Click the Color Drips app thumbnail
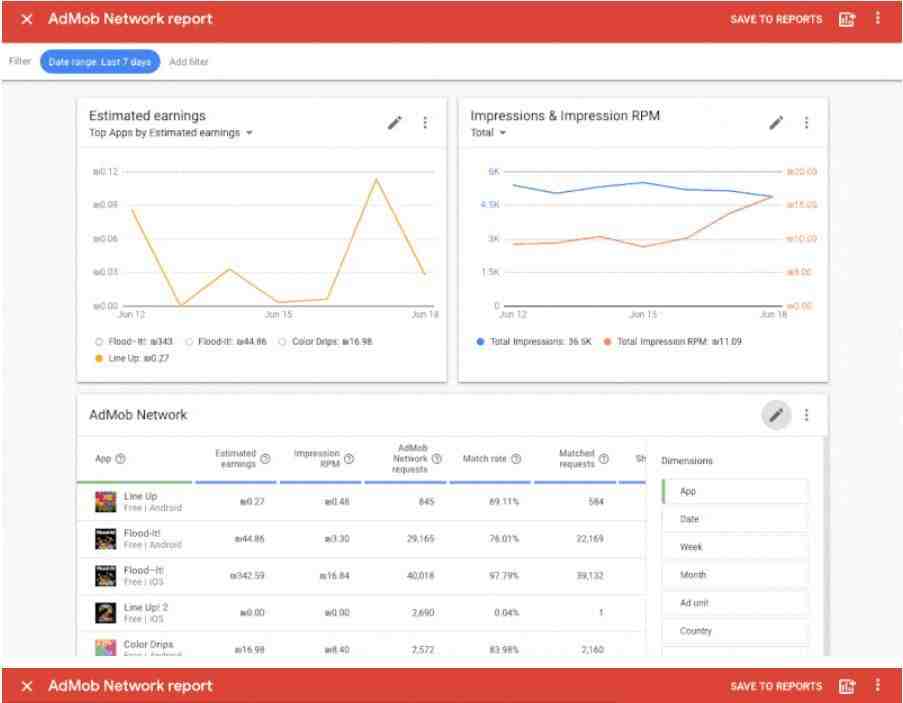Viewport: 903px width, 703px height. click(105, 648)
